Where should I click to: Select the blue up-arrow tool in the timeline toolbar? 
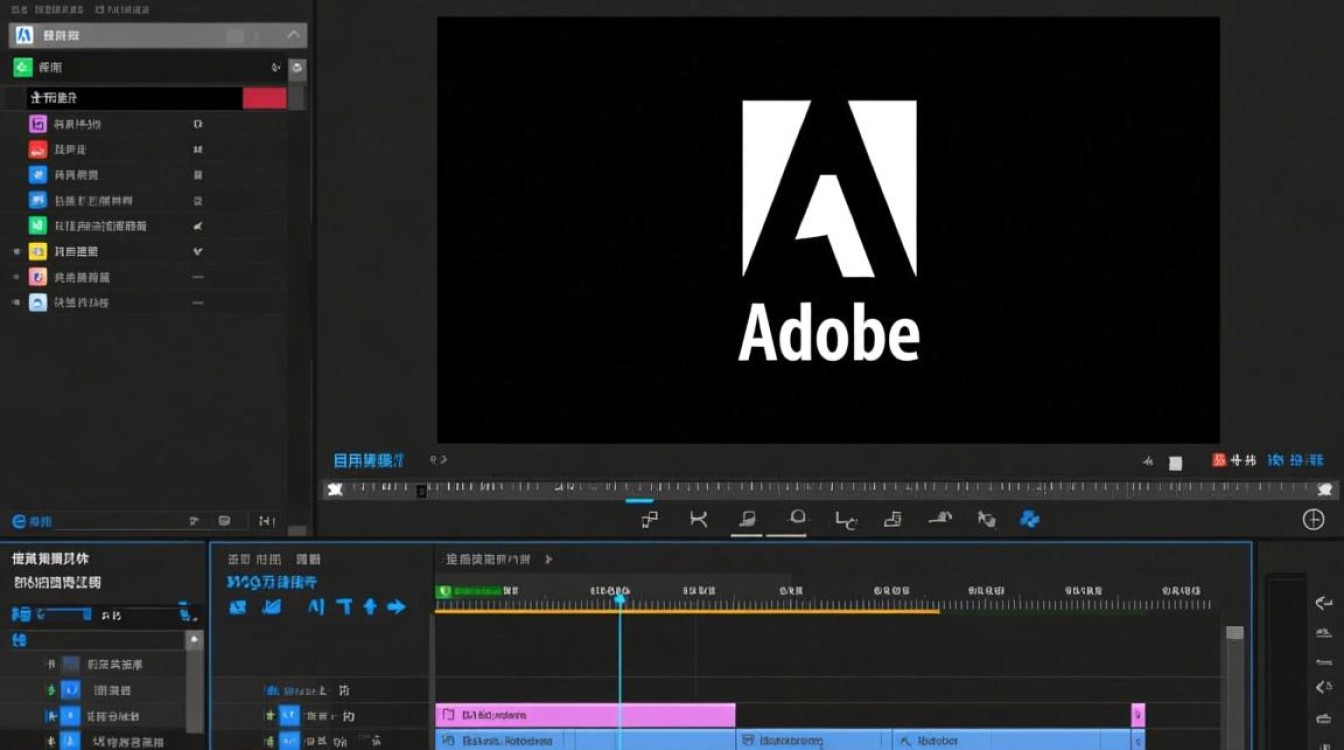[x=370, y=607]
